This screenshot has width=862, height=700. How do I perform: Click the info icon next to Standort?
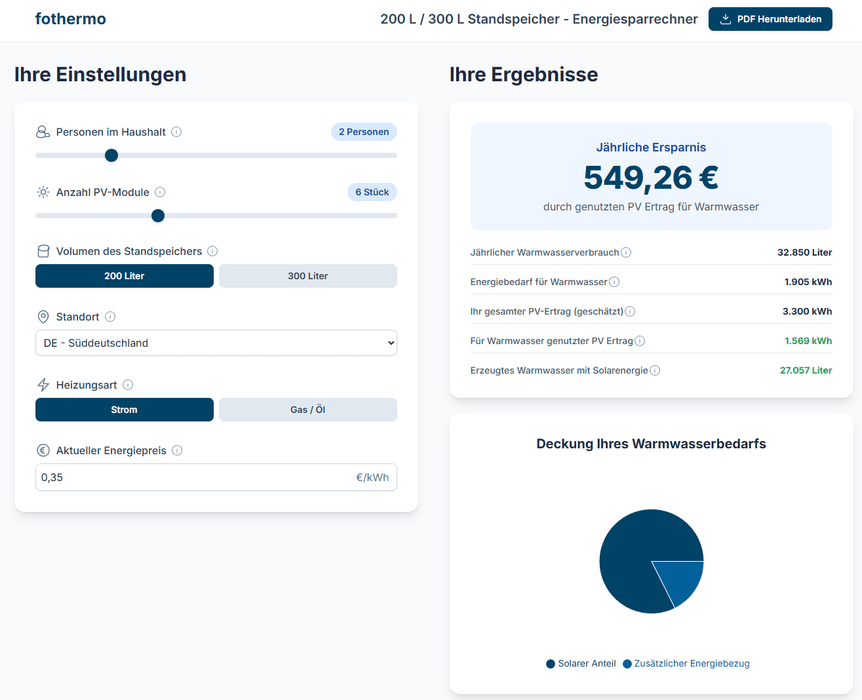pyautogui.click(x=110, y=317)
